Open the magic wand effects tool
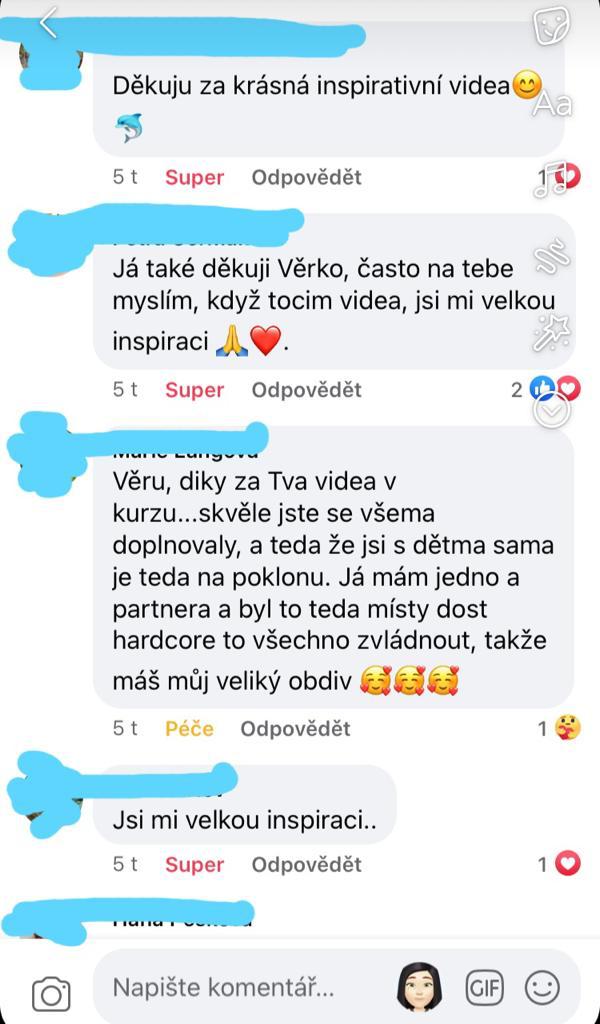 552,334
